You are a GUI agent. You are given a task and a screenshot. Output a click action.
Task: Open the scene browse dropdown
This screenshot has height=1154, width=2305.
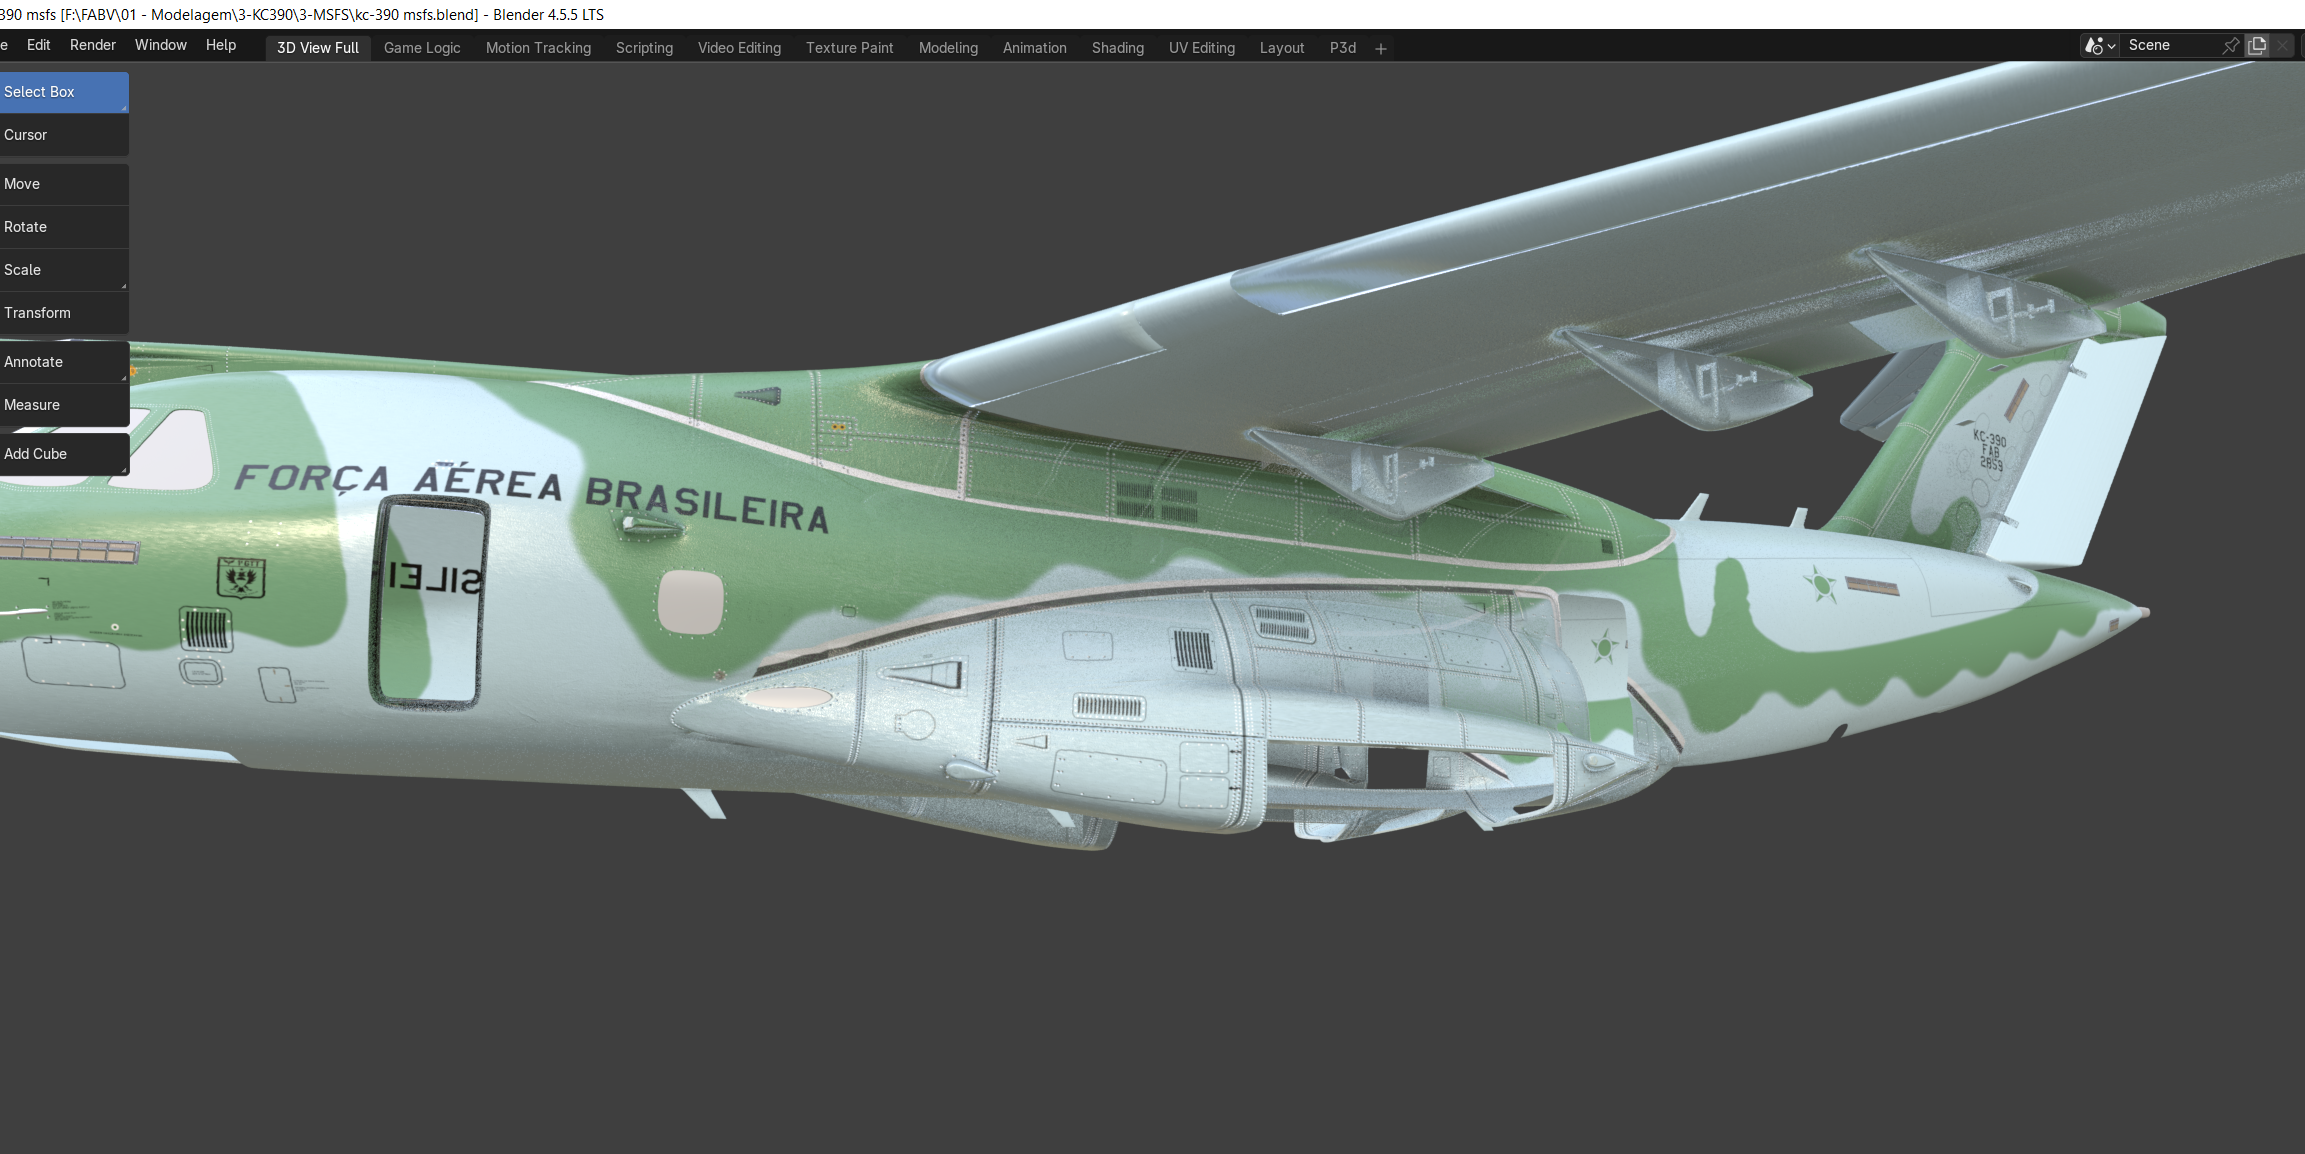click(2100, 46)
